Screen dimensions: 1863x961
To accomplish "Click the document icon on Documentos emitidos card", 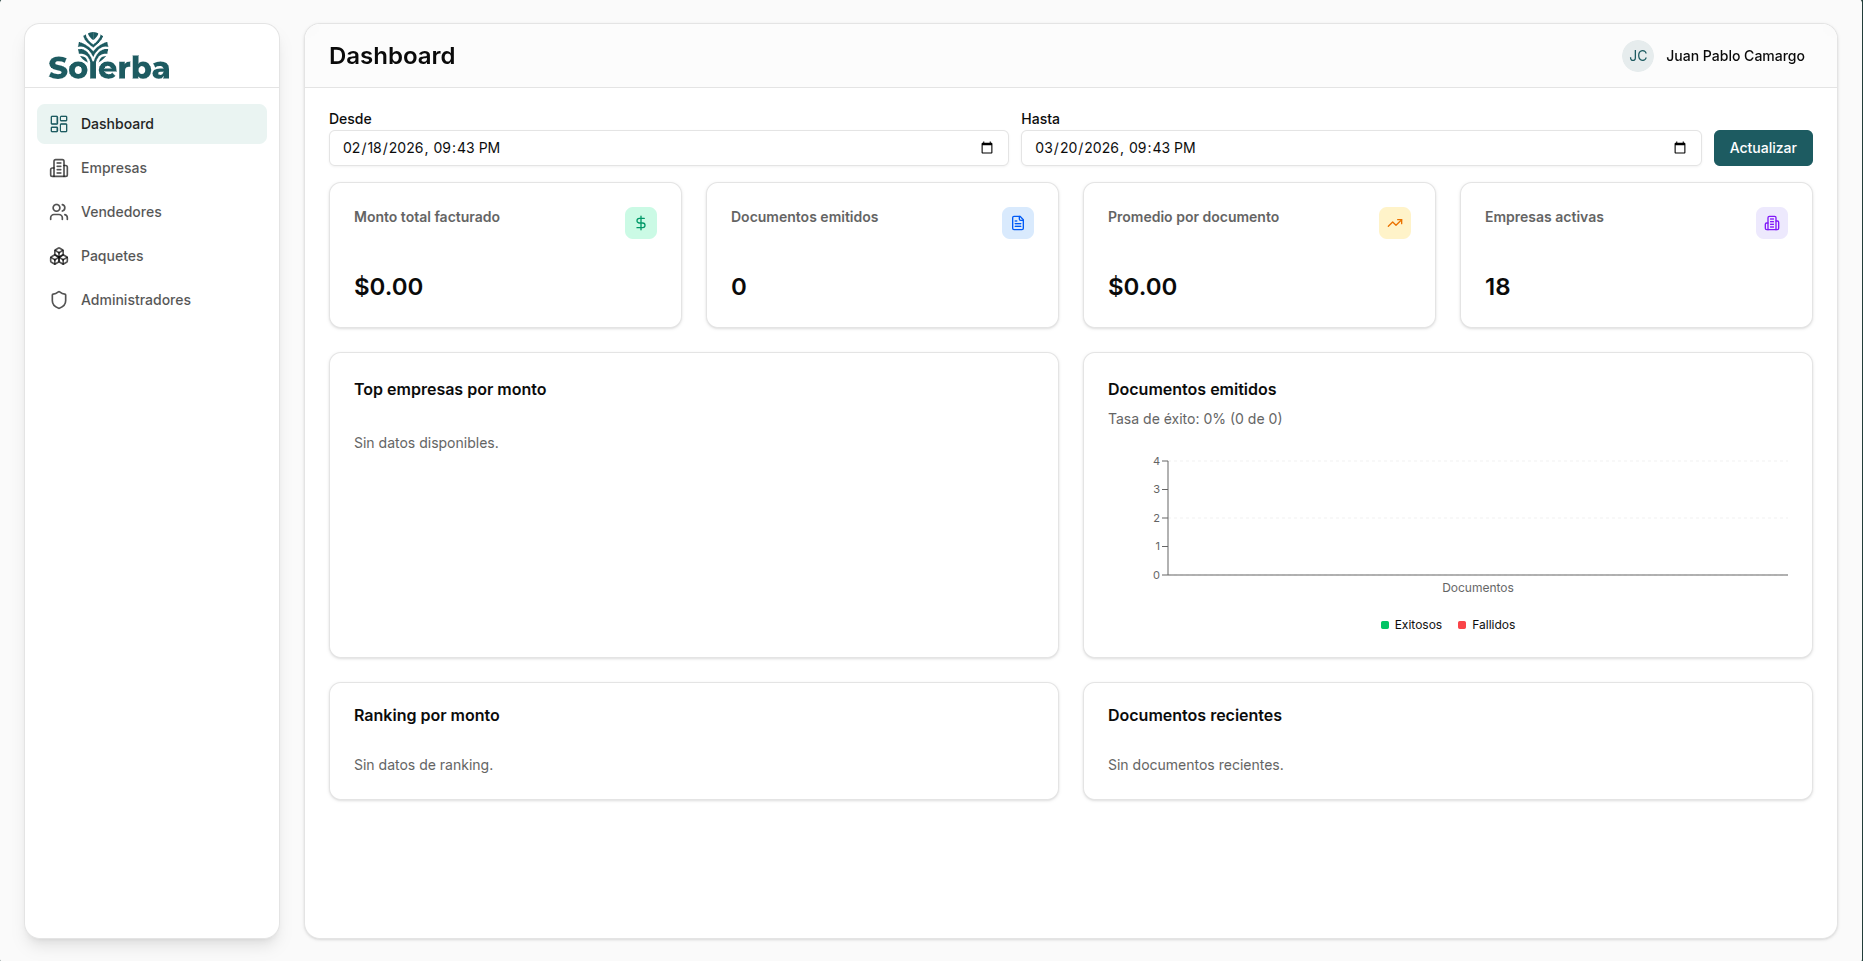I will point(1018,223).
